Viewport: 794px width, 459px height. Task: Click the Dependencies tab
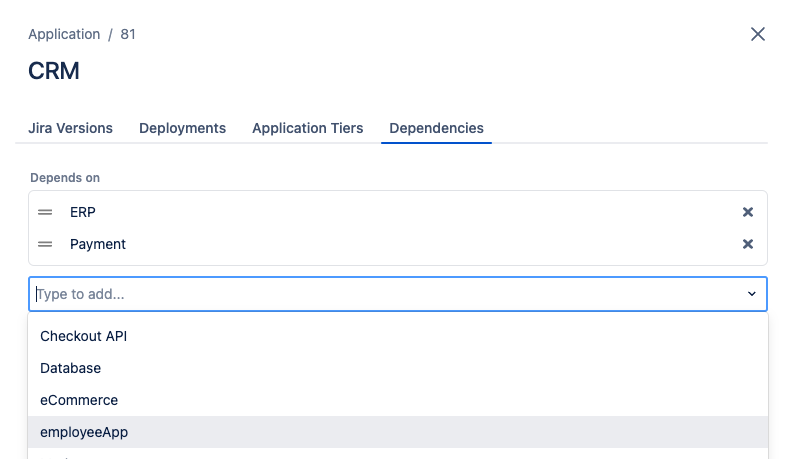pyautogui.click(x=436, y=128)
